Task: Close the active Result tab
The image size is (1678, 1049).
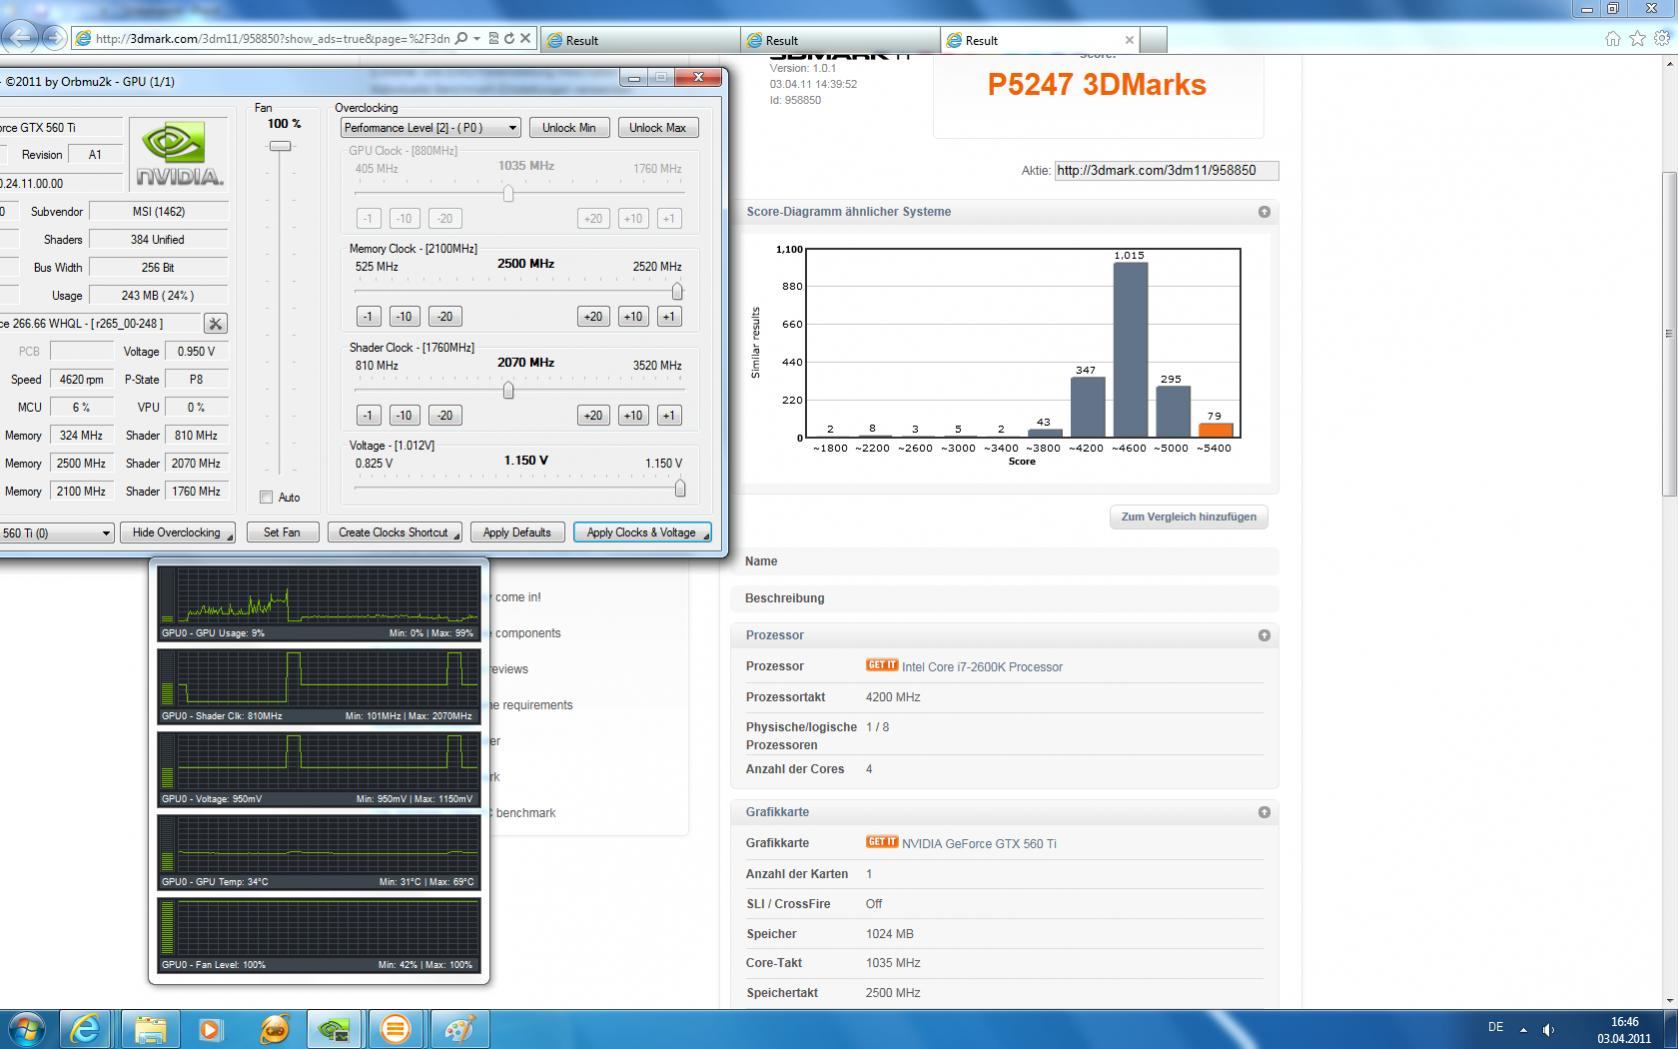Action: click(1129, 41)
